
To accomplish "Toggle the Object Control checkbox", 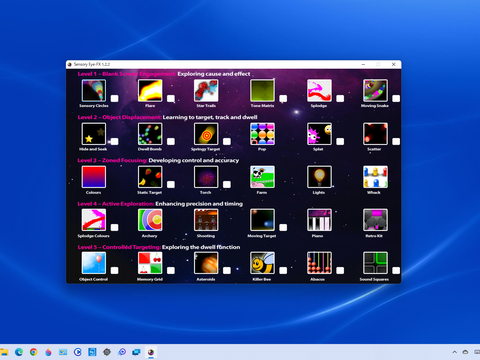I will pos(114,270).
